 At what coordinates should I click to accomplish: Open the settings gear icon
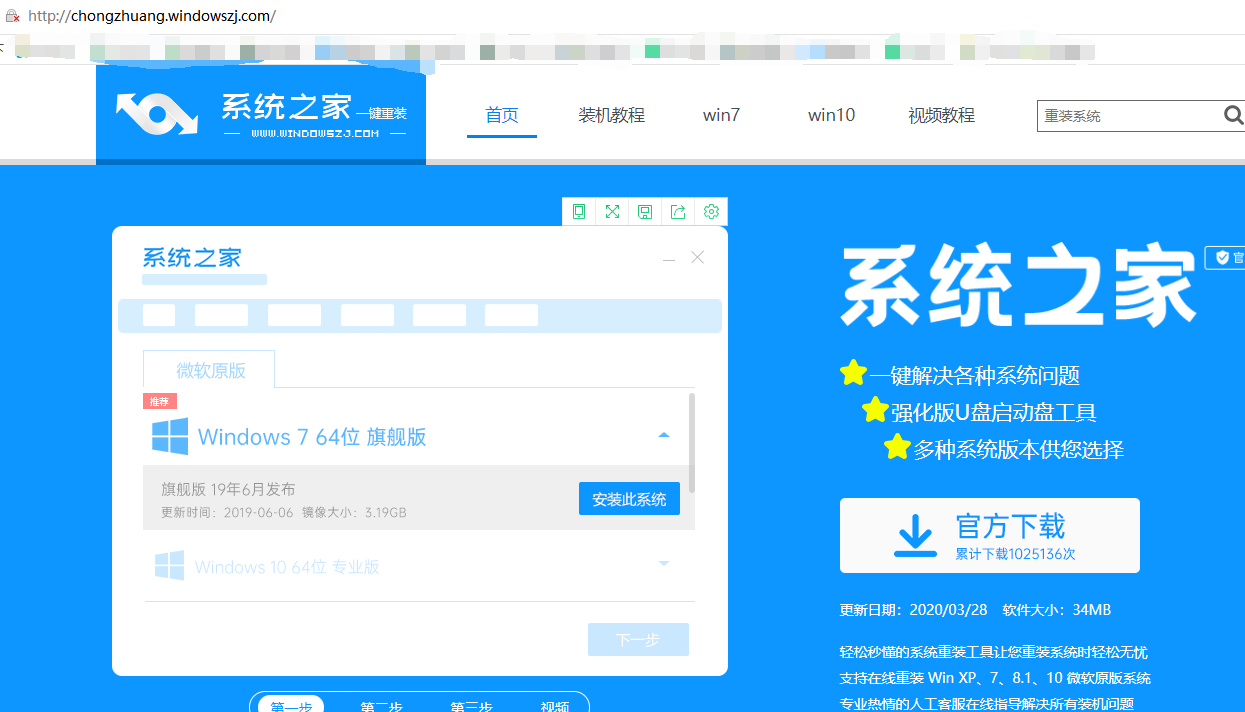711,211
